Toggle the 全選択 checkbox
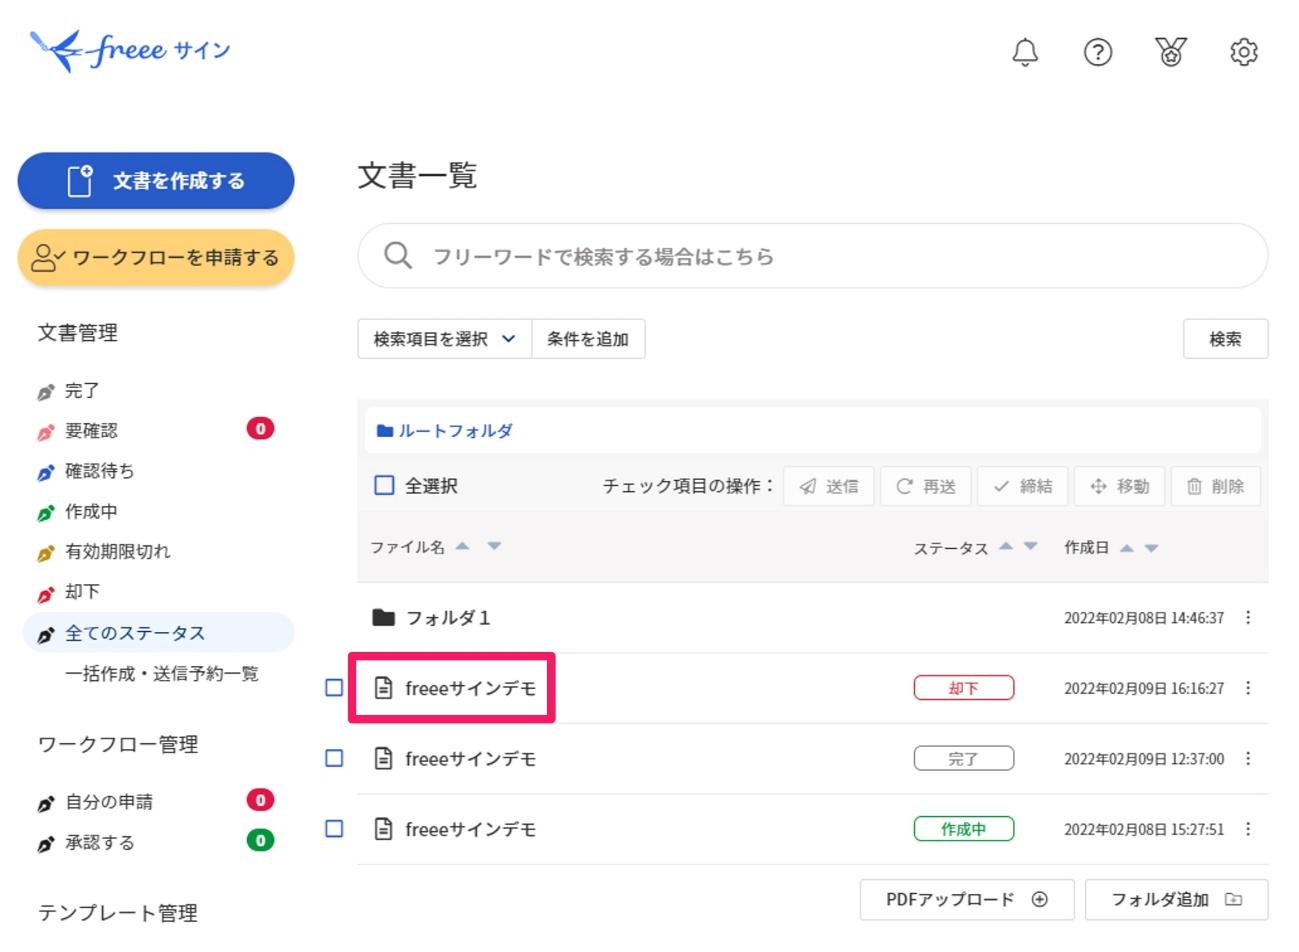The image size is (1299, 952). tap(384, 485)
